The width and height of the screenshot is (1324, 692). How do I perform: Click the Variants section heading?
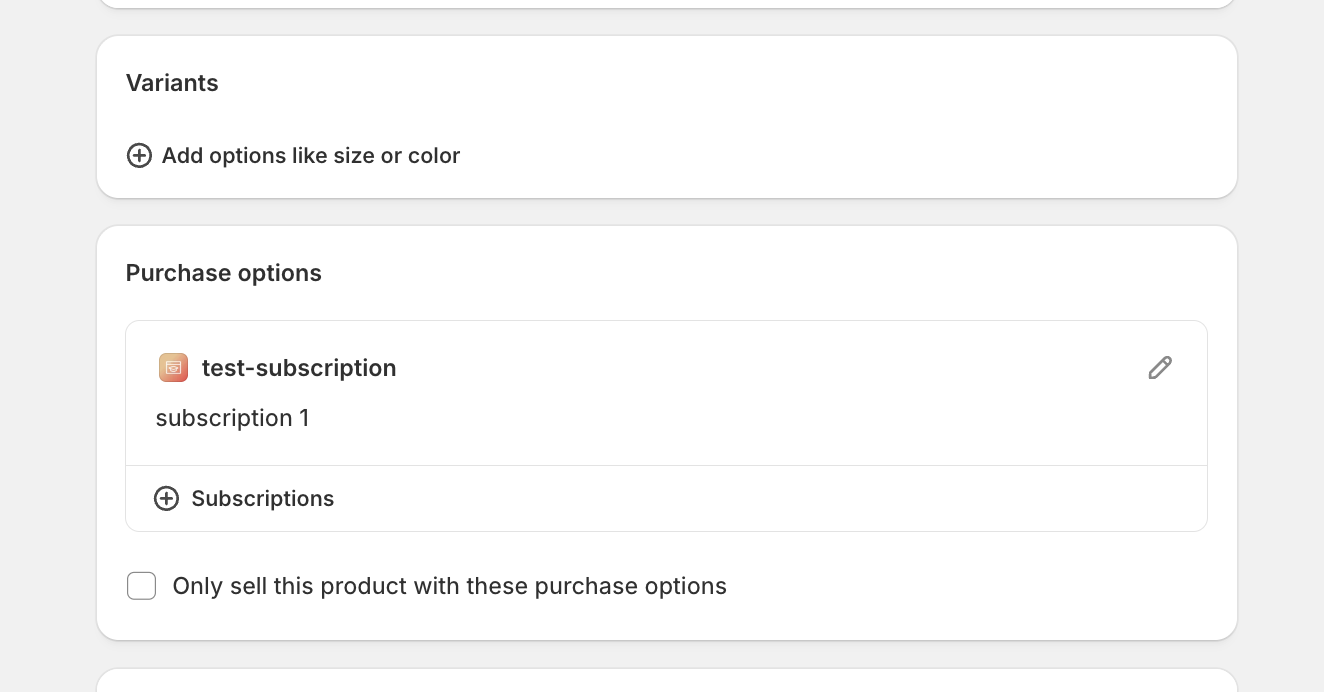[172, 83]
